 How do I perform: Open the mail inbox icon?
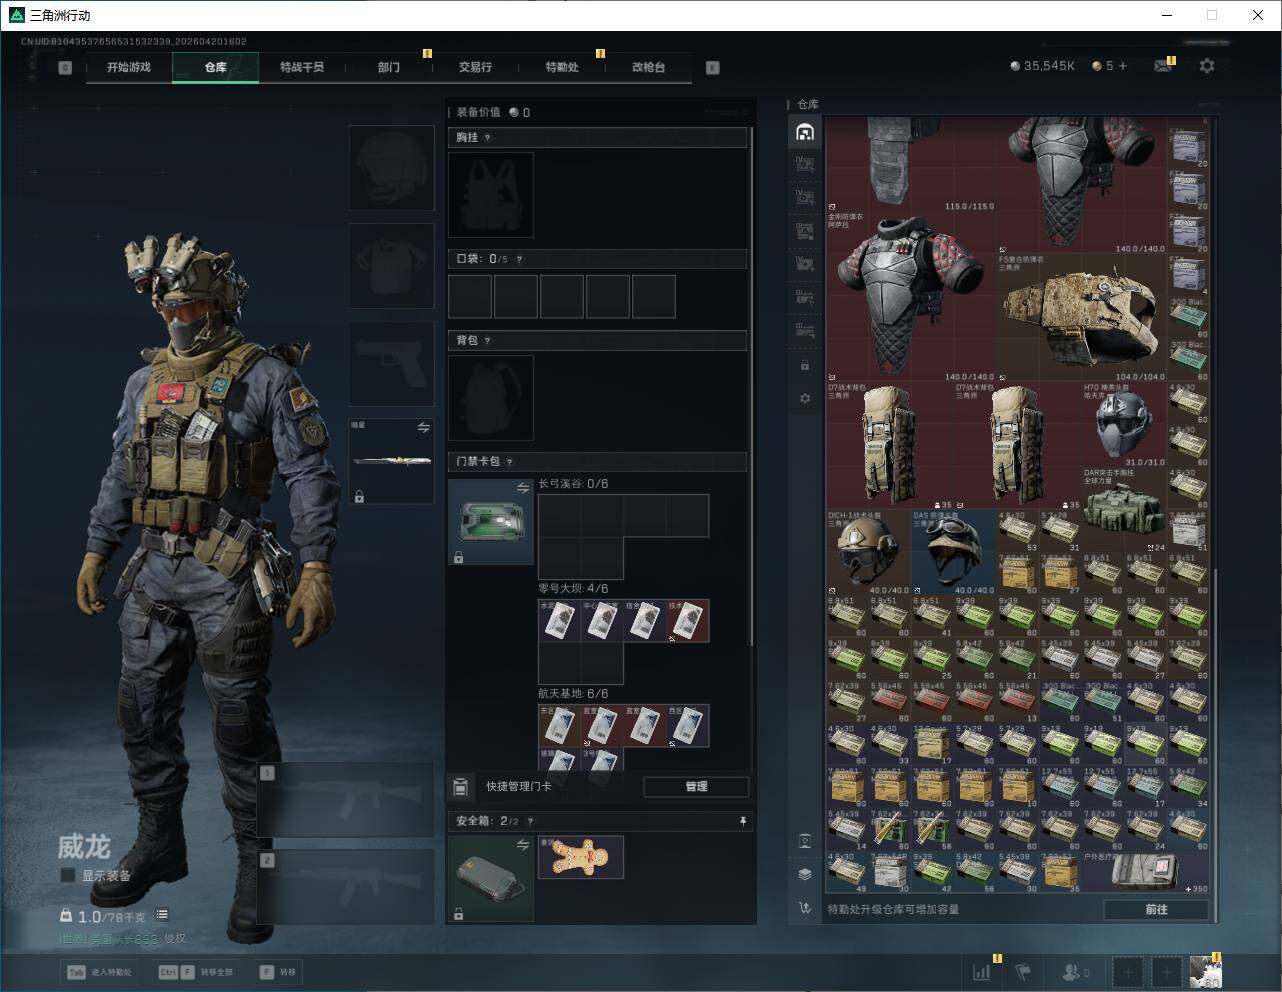(1163, 66)
